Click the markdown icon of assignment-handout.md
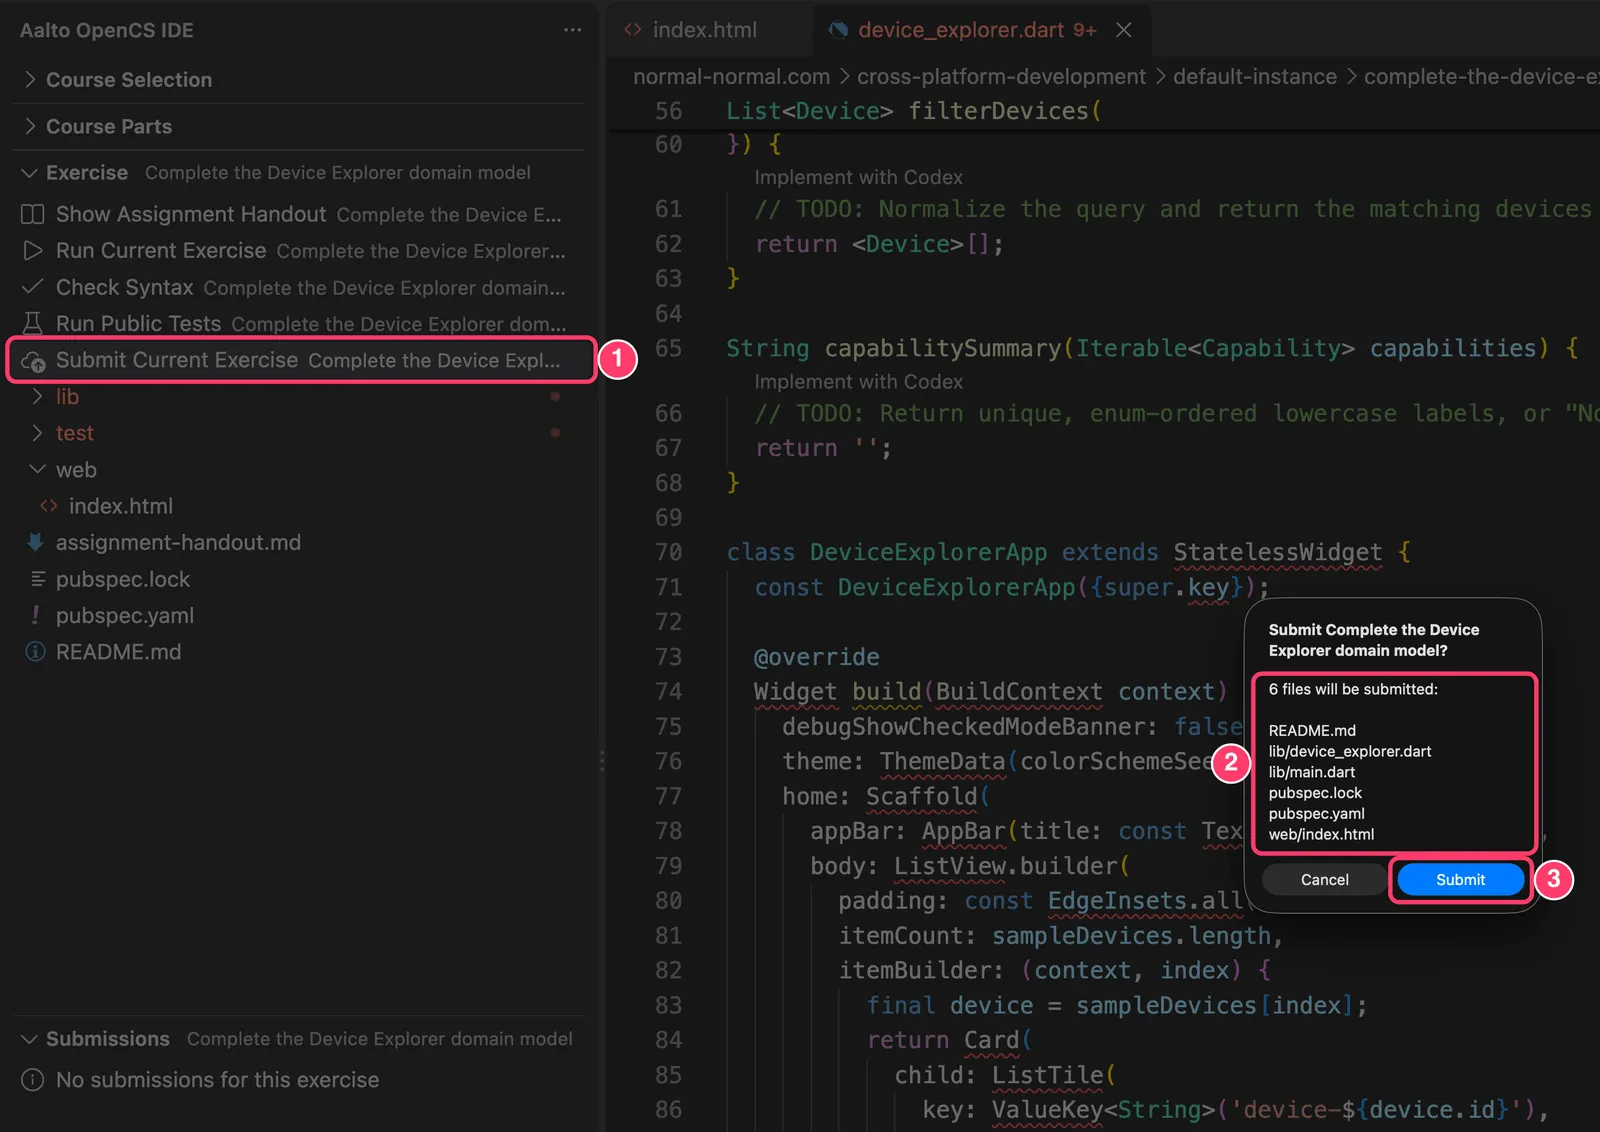 35,542
